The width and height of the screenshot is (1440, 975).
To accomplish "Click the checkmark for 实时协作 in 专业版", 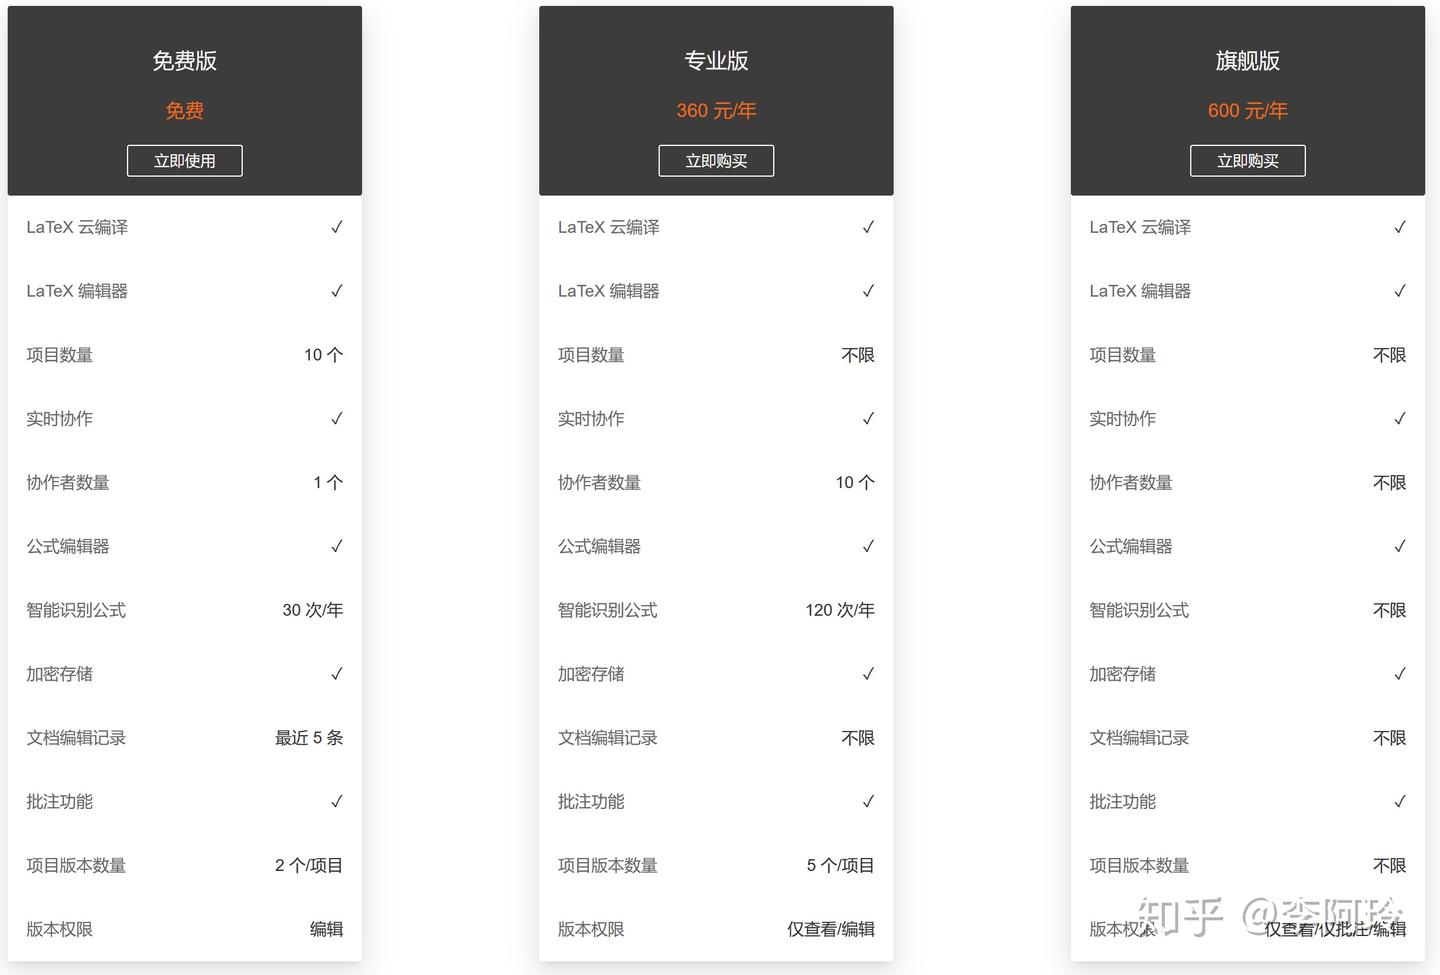I will pos(868,418).
